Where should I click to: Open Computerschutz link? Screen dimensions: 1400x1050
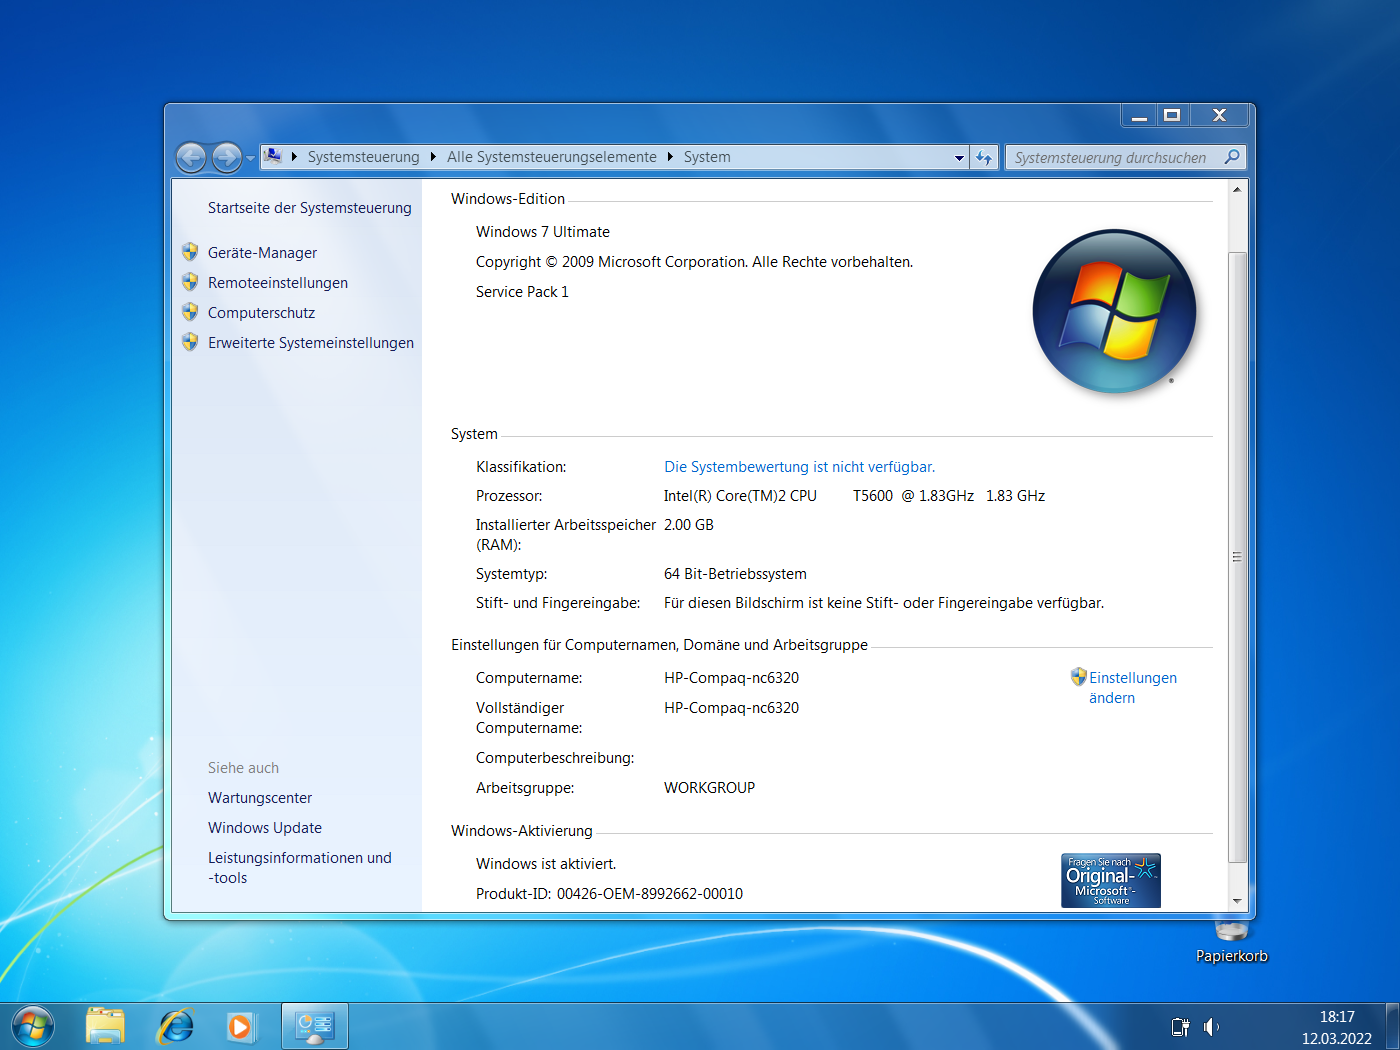tap(261, 313)
